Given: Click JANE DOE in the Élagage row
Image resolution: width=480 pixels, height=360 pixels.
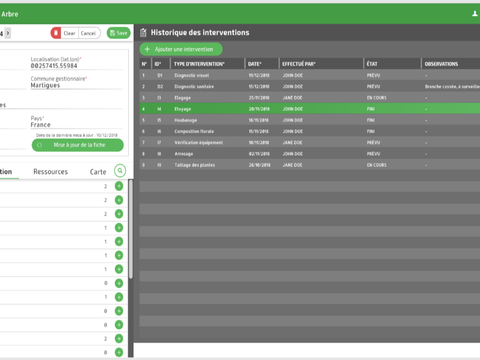Looking at the screenshot, I should [292, 98].
